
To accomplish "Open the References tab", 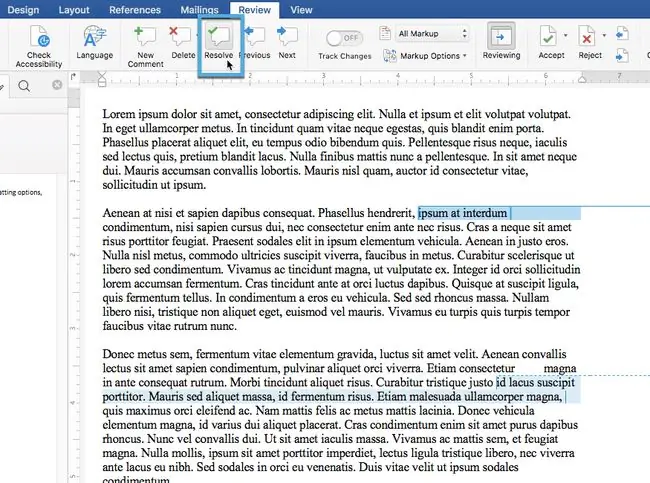I will coord(135,10).
